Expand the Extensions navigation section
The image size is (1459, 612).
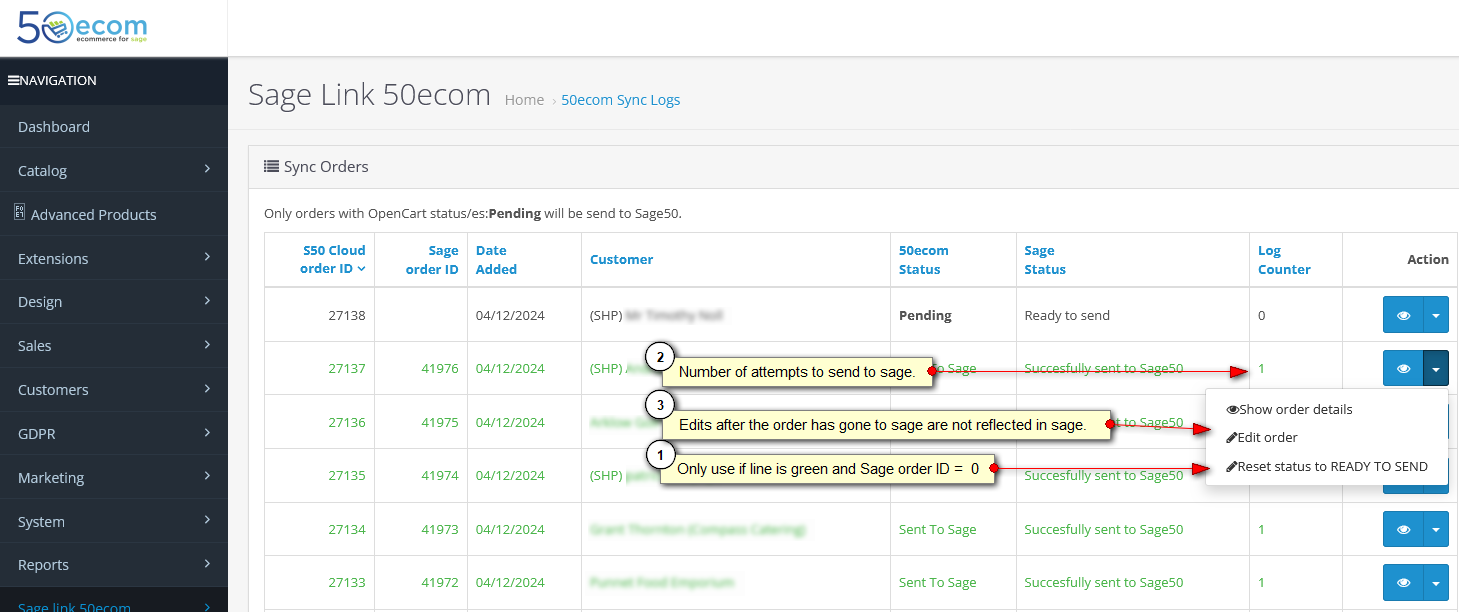pos(114,258)
